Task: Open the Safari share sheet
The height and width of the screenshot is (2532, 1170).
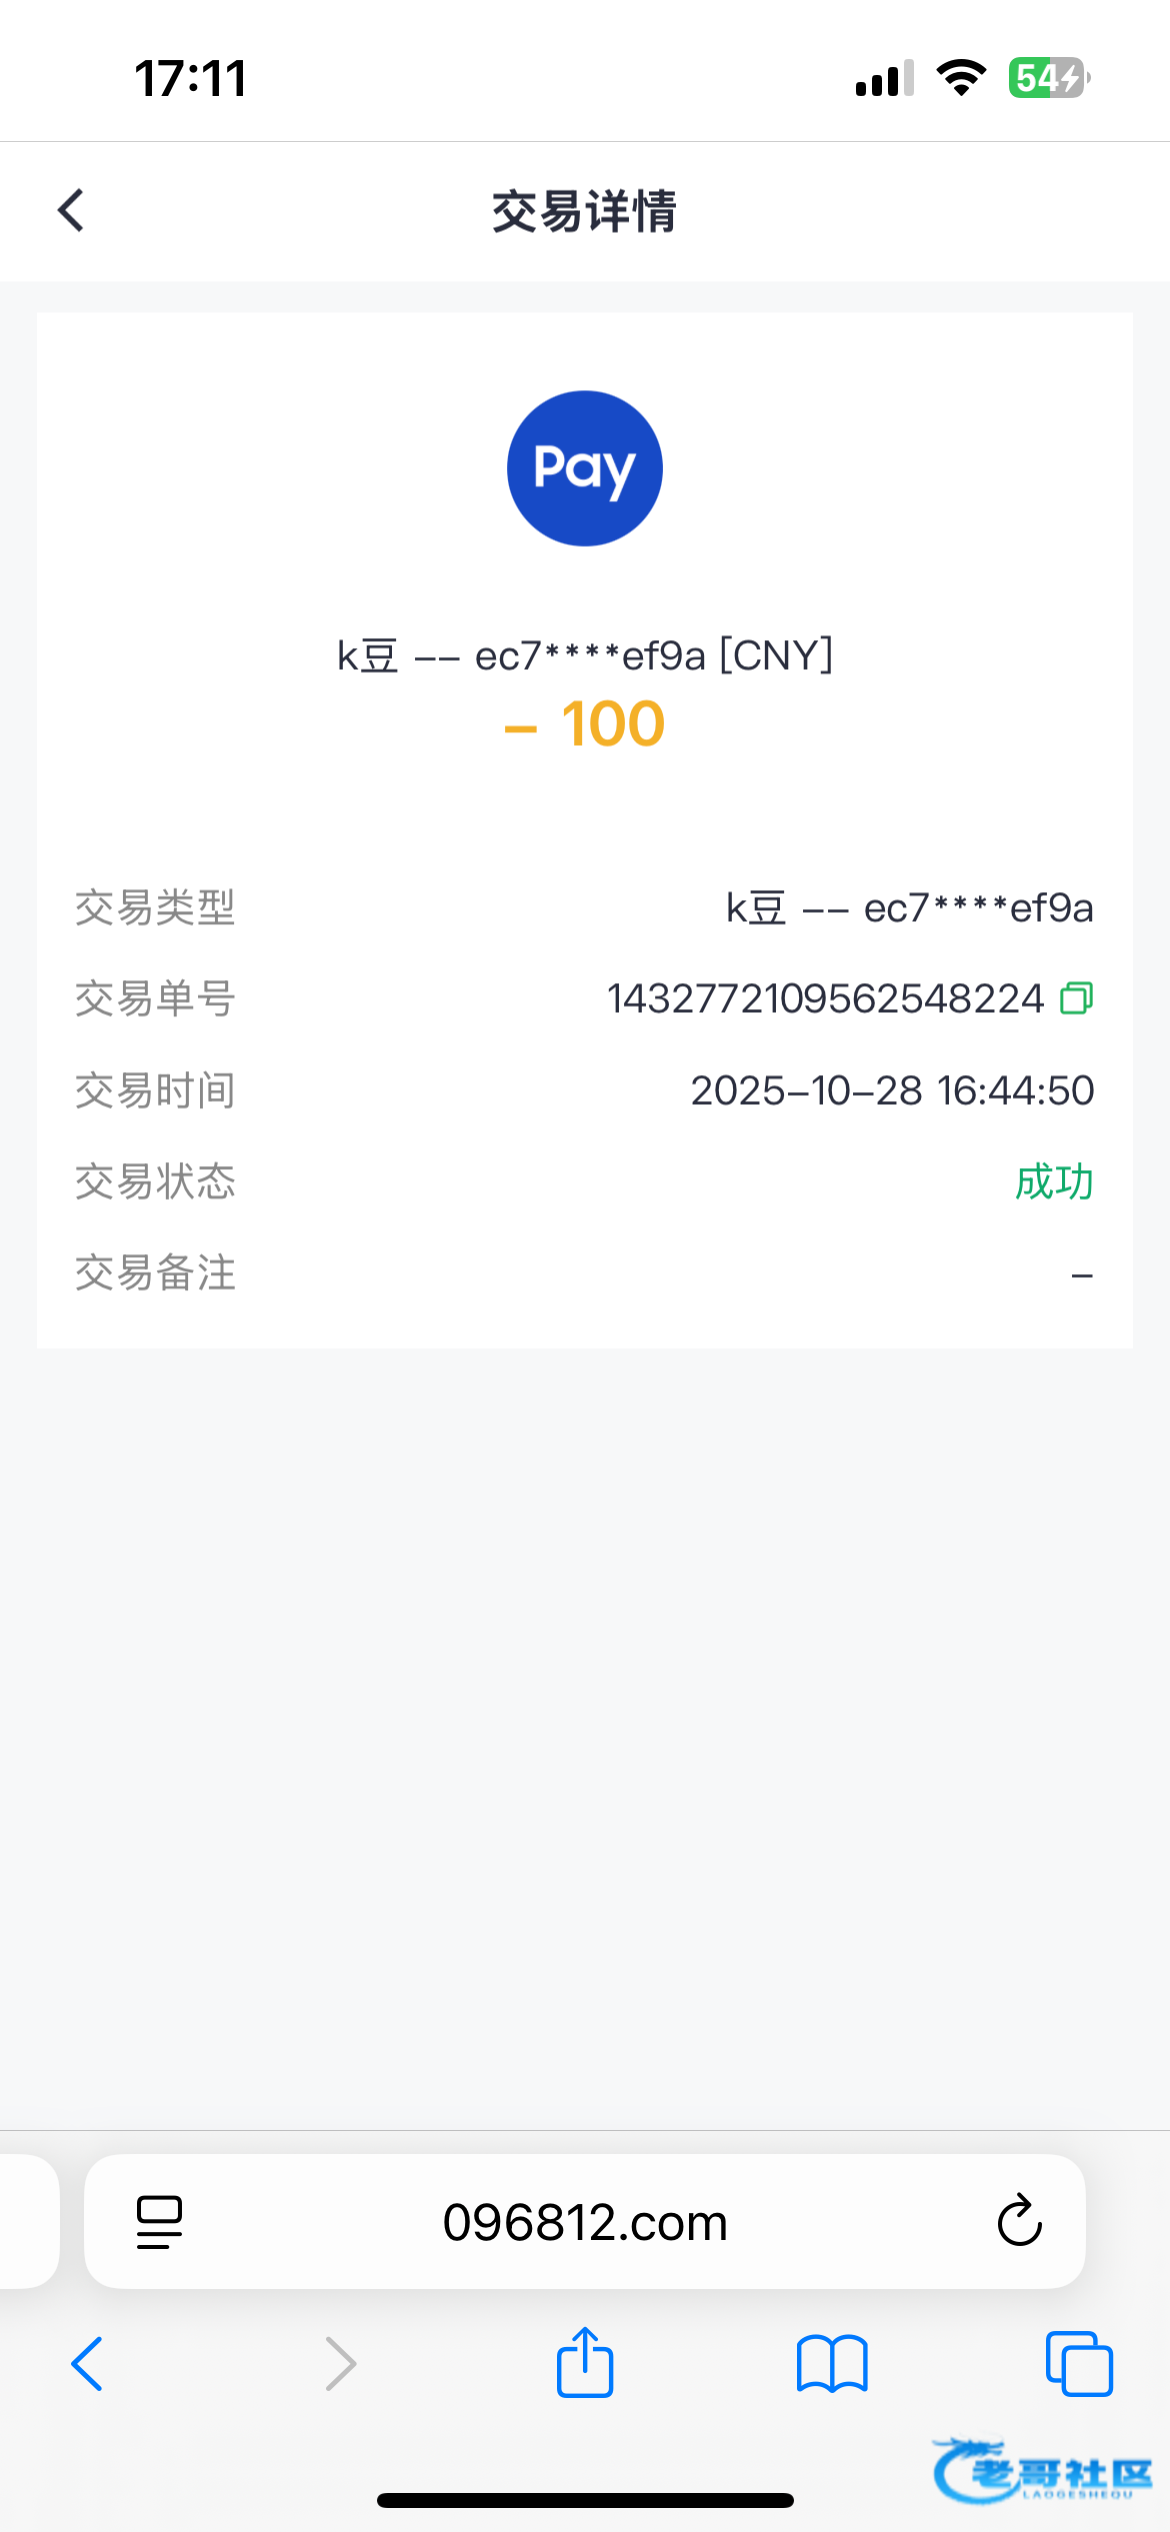Action: [x=585, y=2362]
